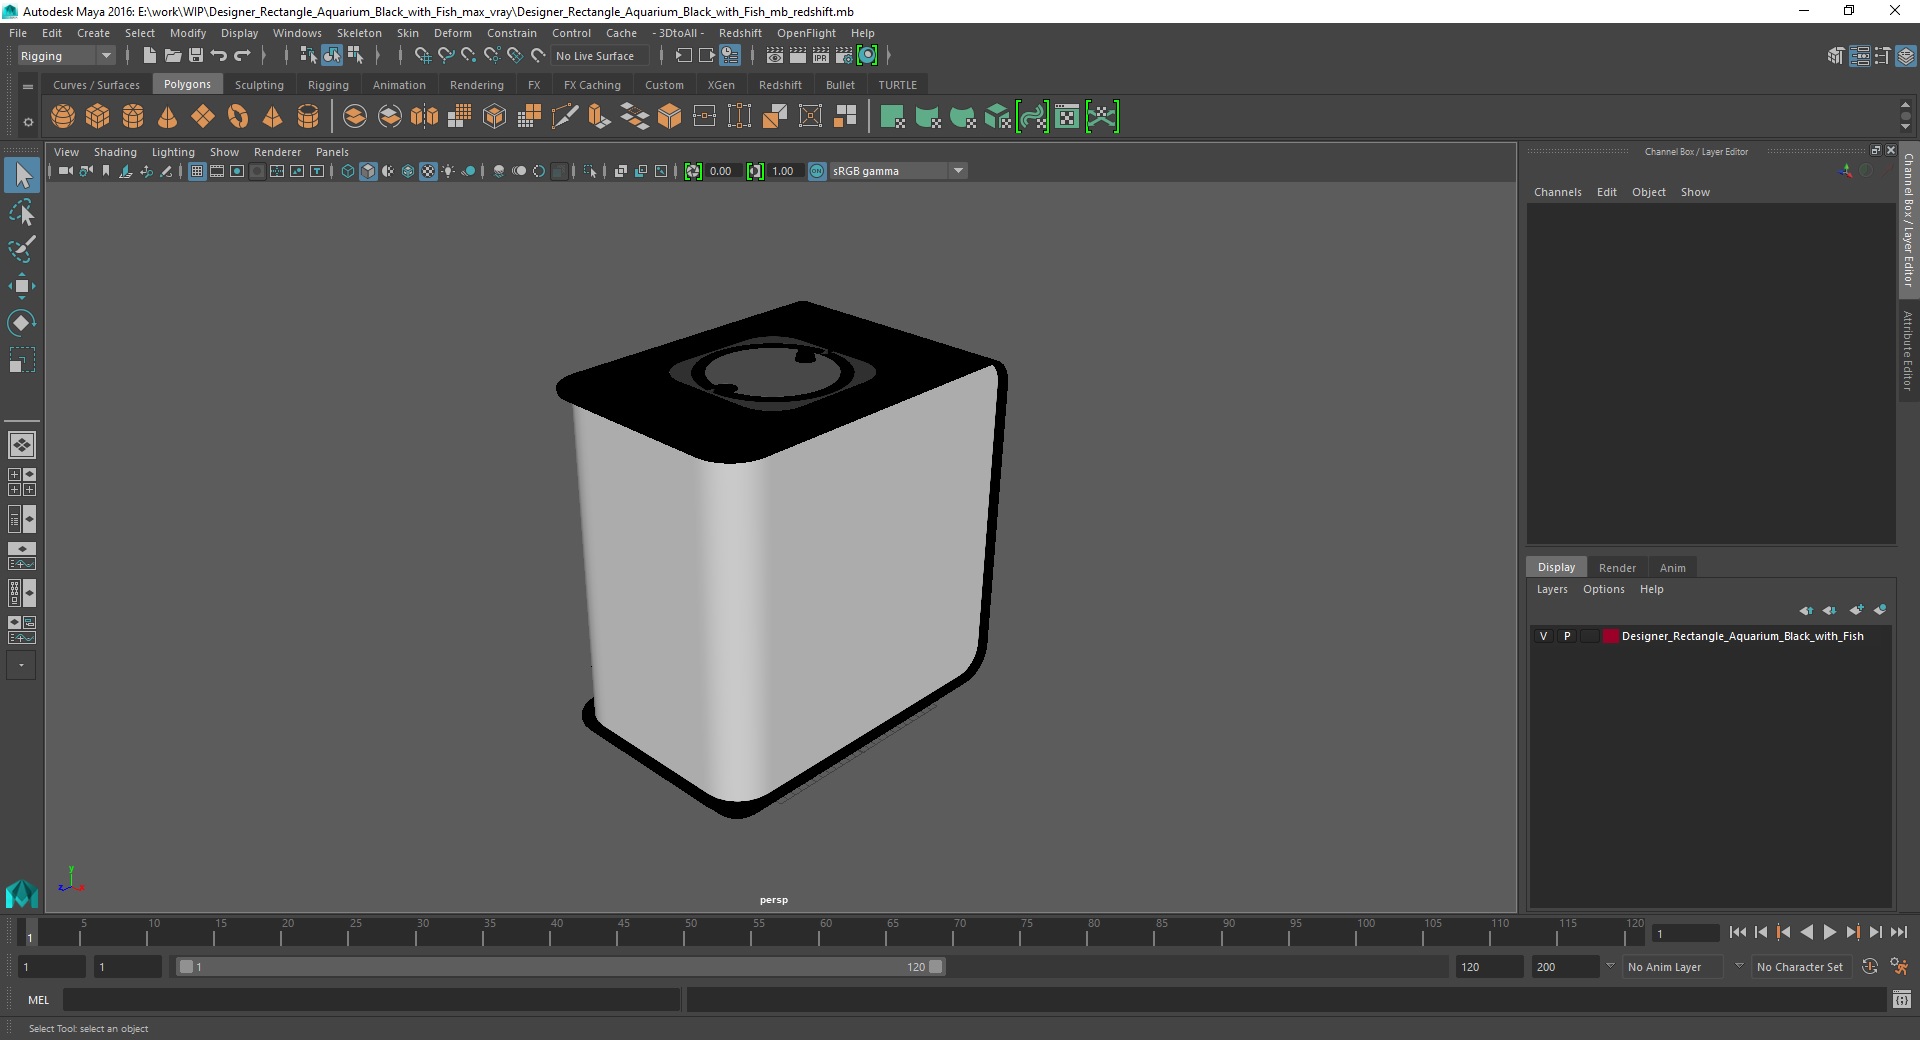
Task: Create a polygon pipe from the shelf
Action: coord(308,117)
